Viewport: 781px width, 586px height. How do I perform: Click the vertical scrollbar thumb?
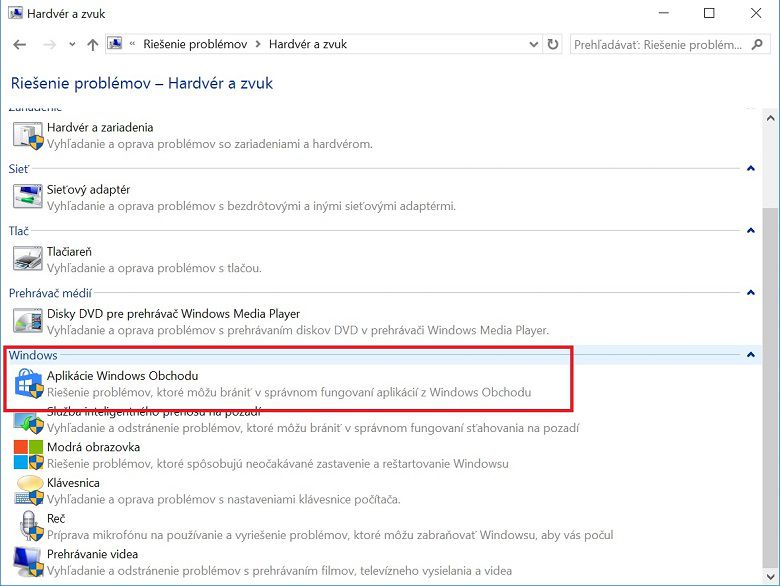click(770, 387)
